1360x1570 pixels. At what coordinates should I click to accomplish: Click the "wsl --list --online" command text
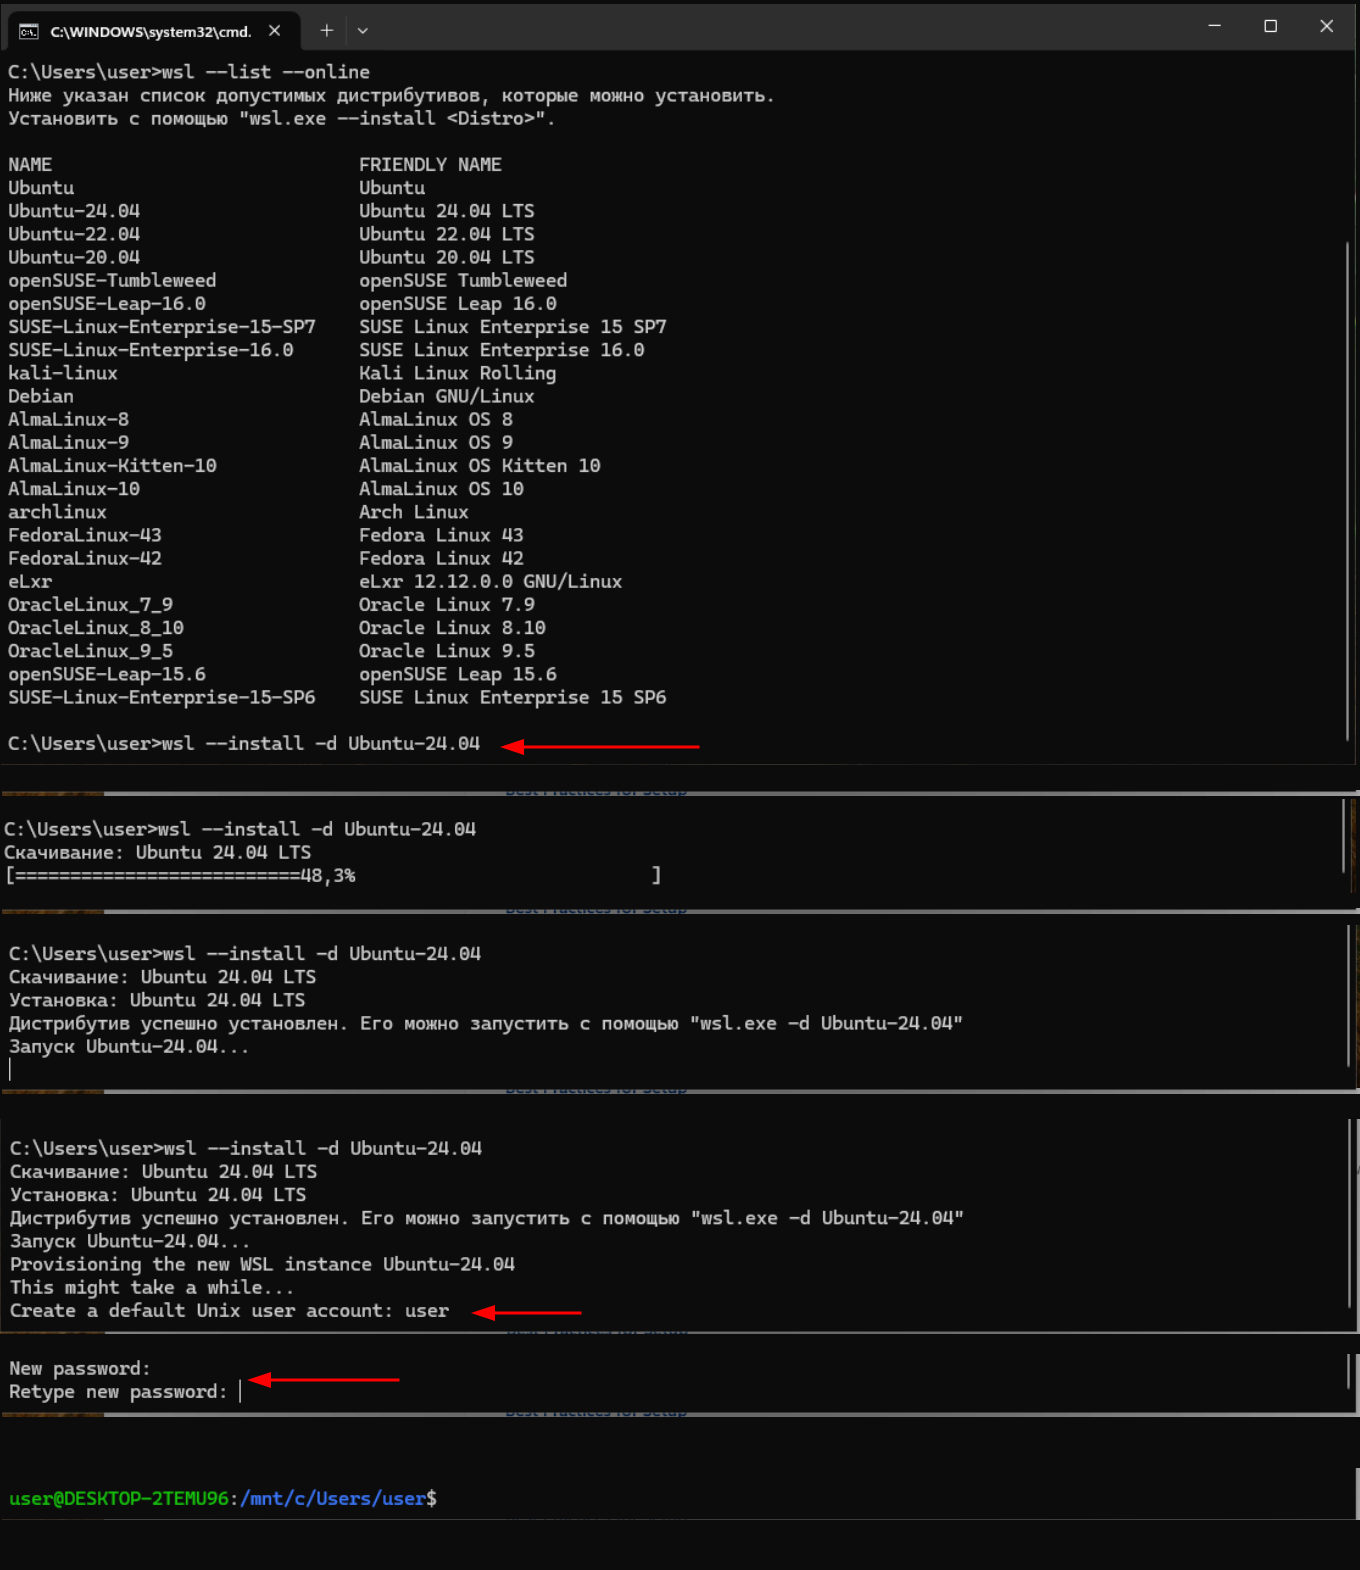266,72
